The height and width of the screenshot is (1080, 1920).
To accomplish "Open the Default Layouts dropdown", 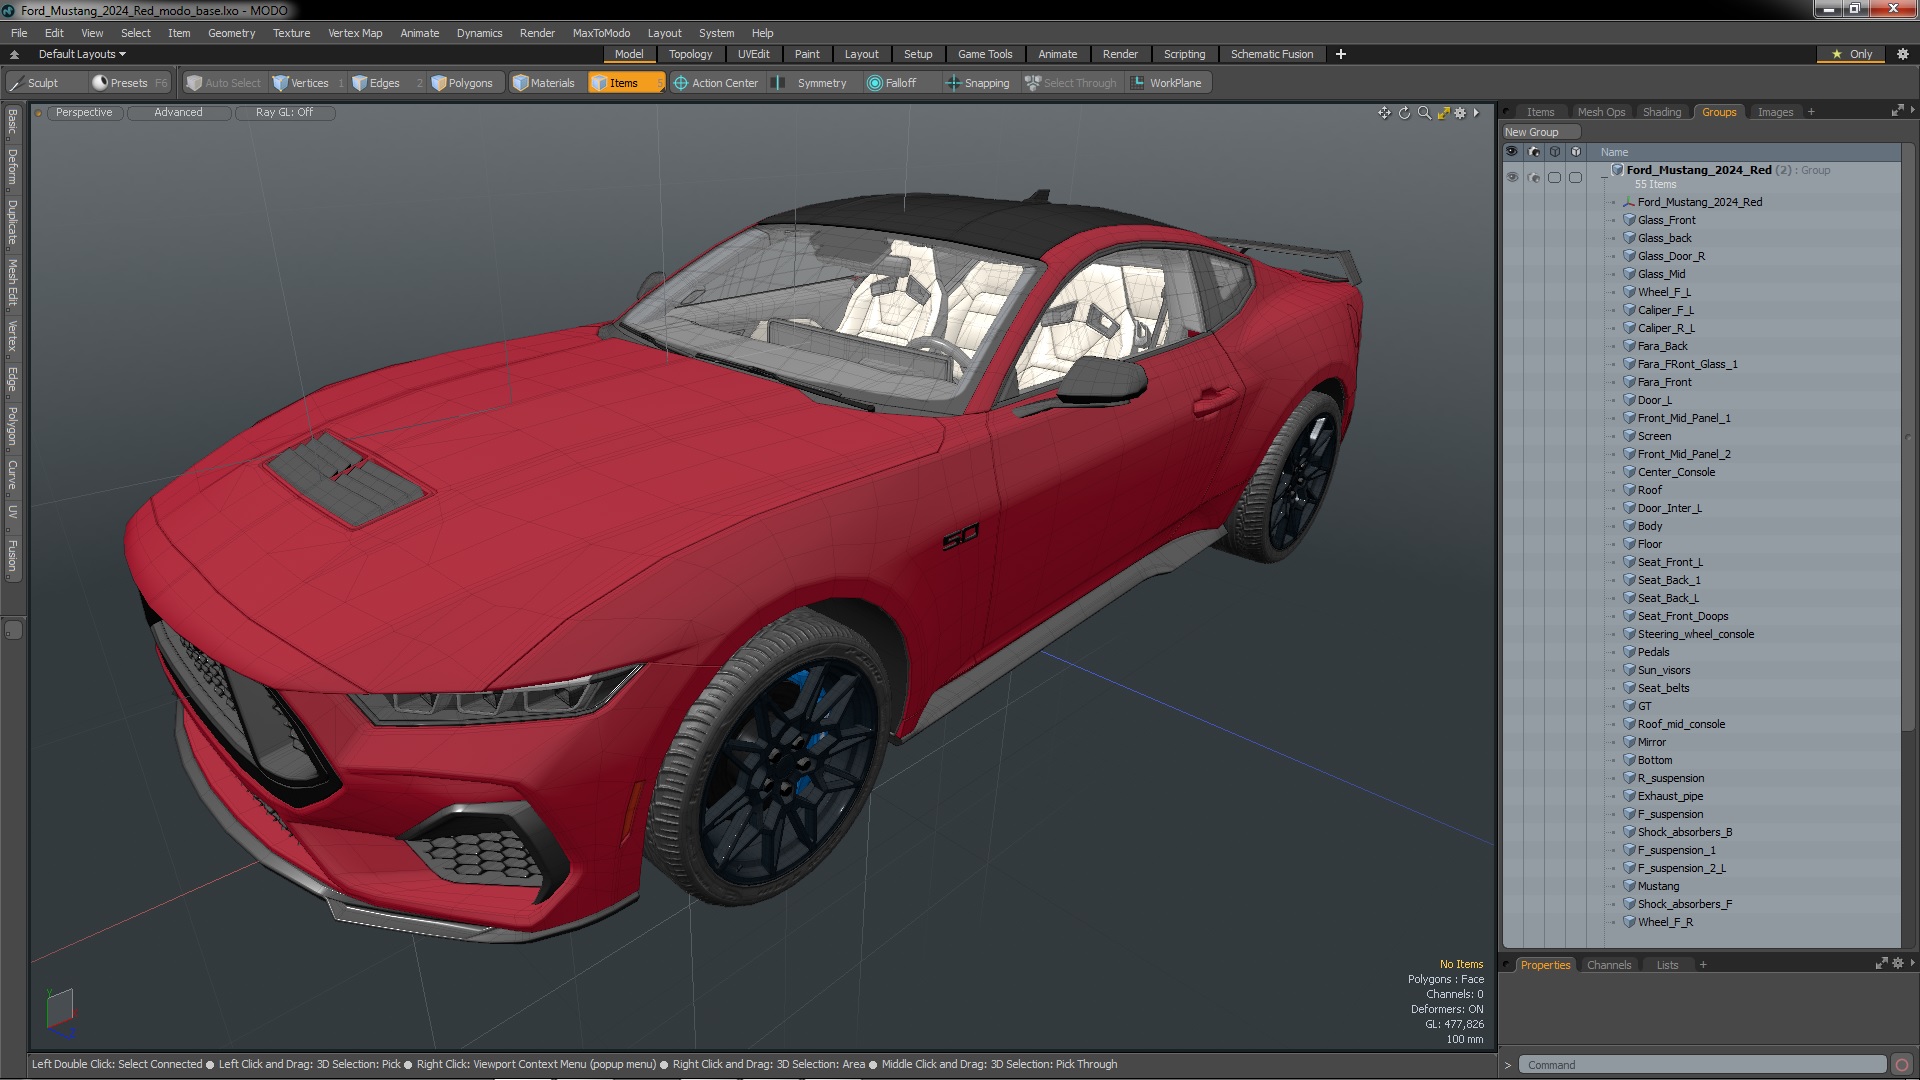I will tap(82, 54).
